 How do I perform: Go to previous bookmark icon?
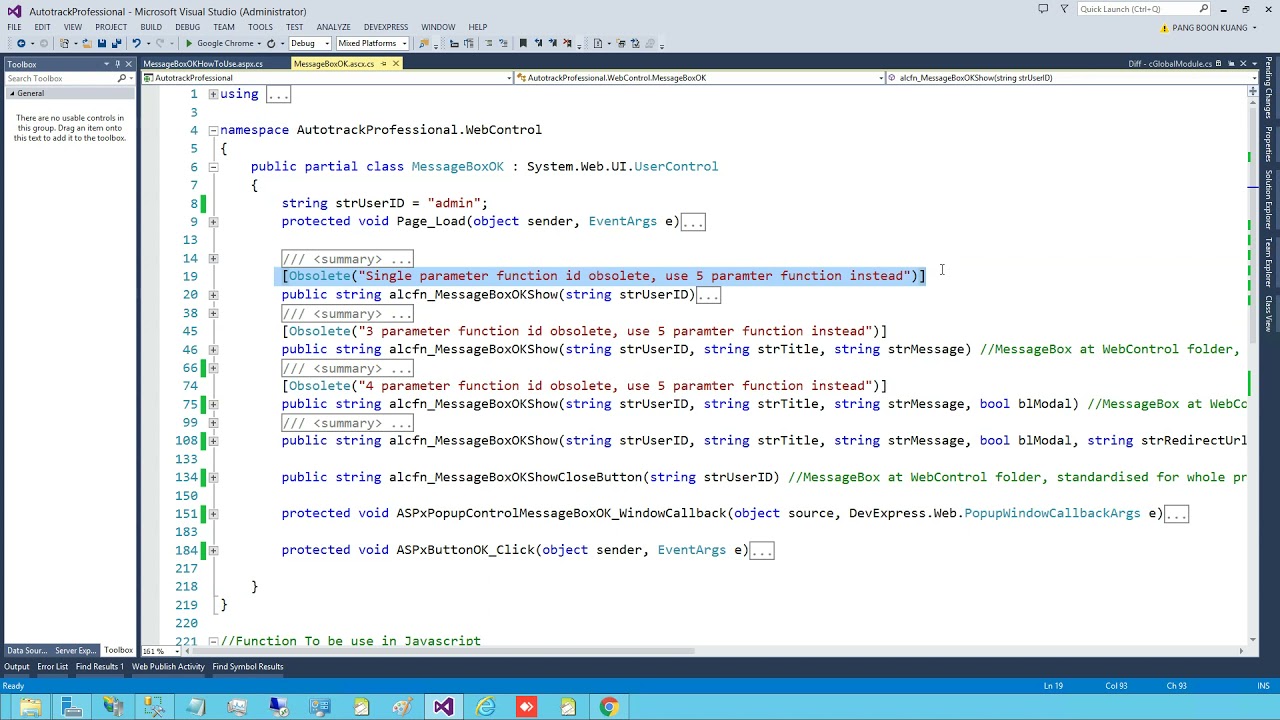click(x=538, y=43)
